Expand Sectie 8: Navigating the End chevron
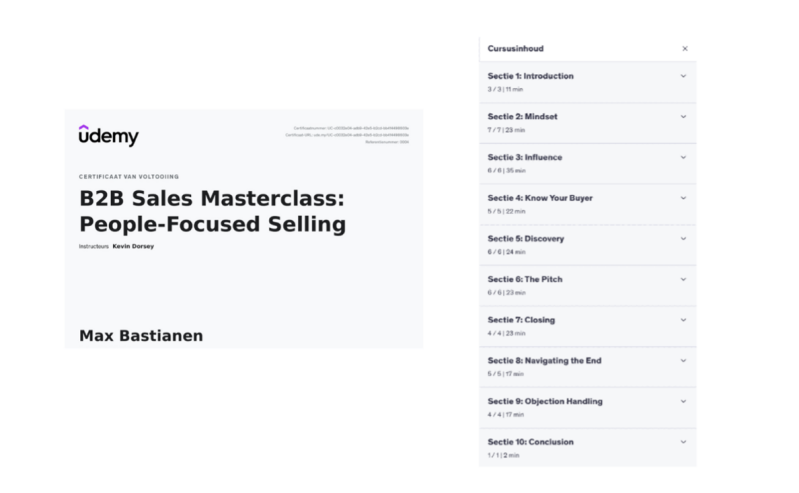The width and height of the screenshot is (799, 493). pos(684,360)
